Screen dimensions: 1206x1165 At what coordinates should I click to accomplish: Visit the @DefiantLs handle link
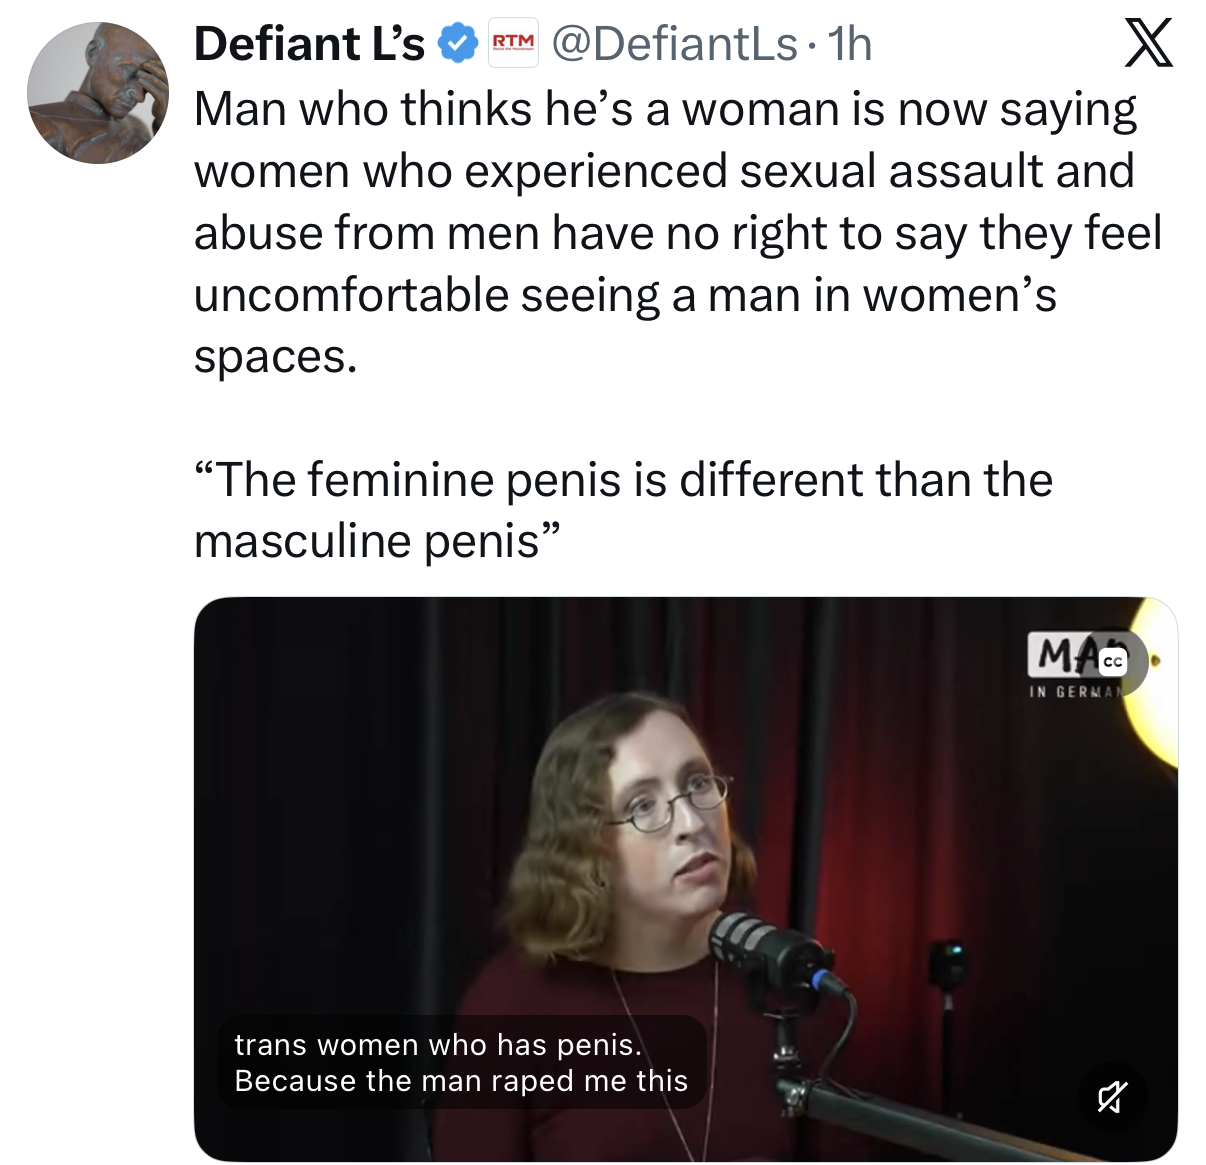pos(674,44)
